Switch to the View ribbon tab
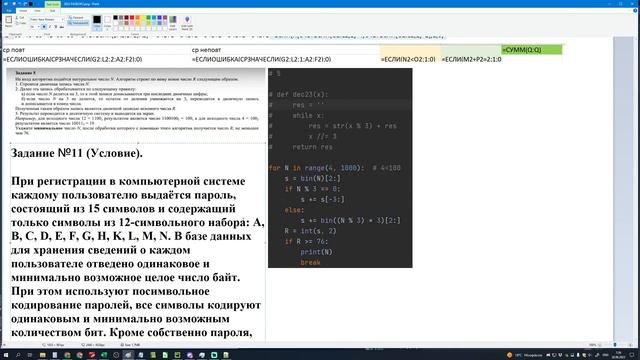The width and height of the screenshot is (640, 360). (37, 11)
